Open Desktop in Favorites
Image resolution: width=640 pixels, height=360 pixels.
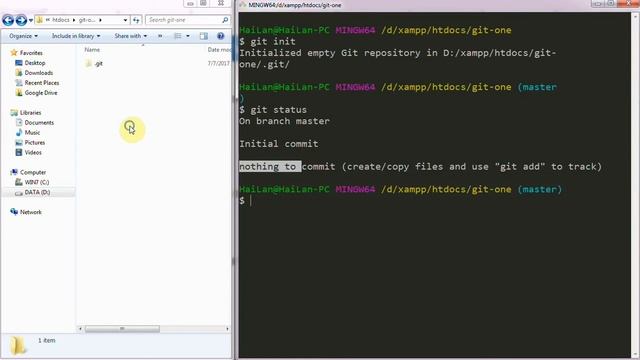click(x=35, y=63)
